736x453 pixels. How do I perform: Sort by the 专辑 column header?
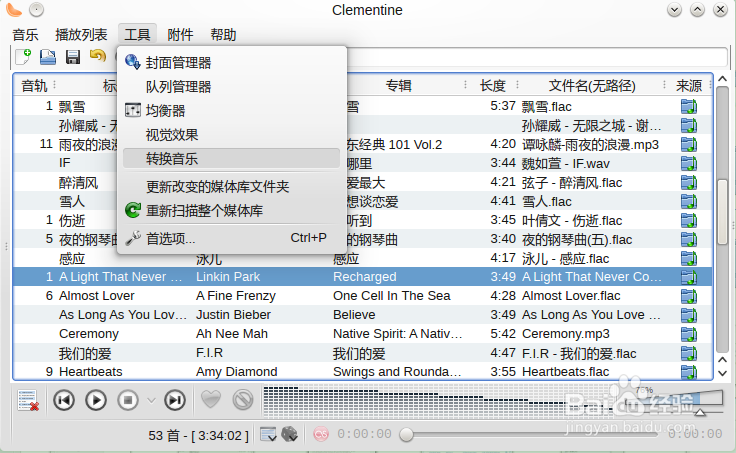[x=399, y=85]
